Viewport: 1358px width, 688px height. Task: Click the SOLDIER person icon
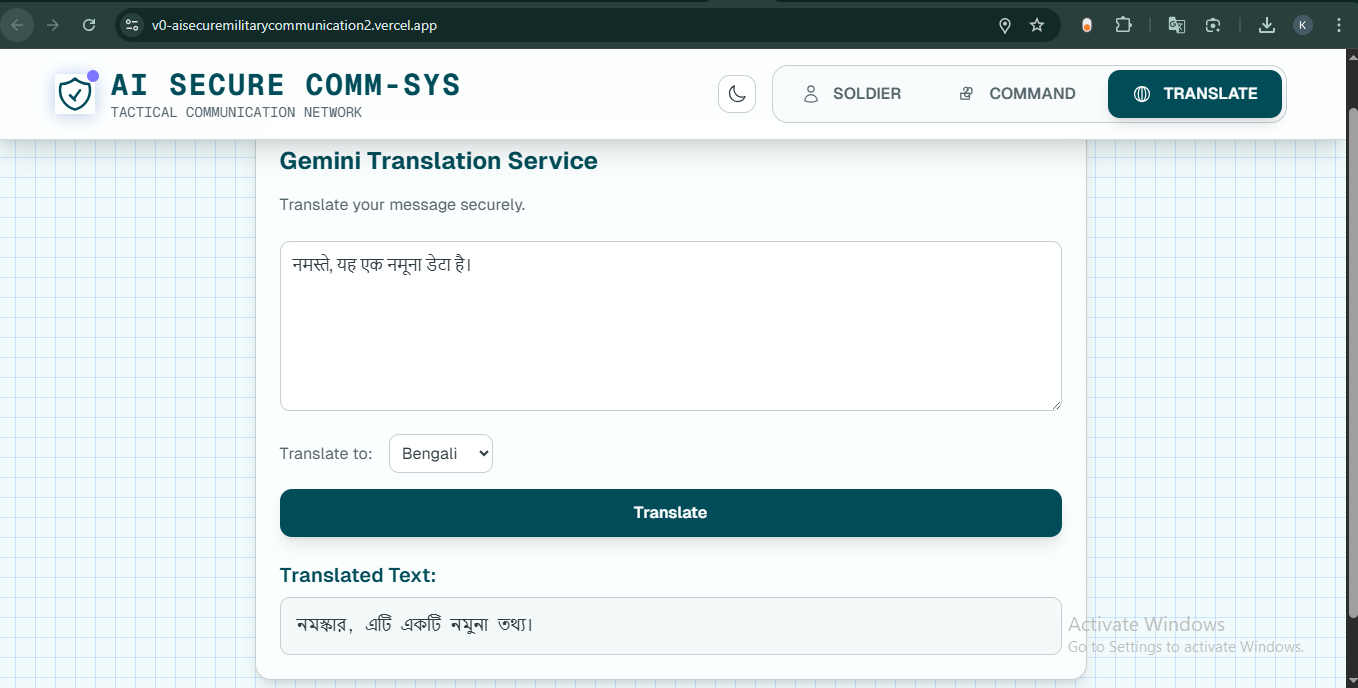click(811, 94)
